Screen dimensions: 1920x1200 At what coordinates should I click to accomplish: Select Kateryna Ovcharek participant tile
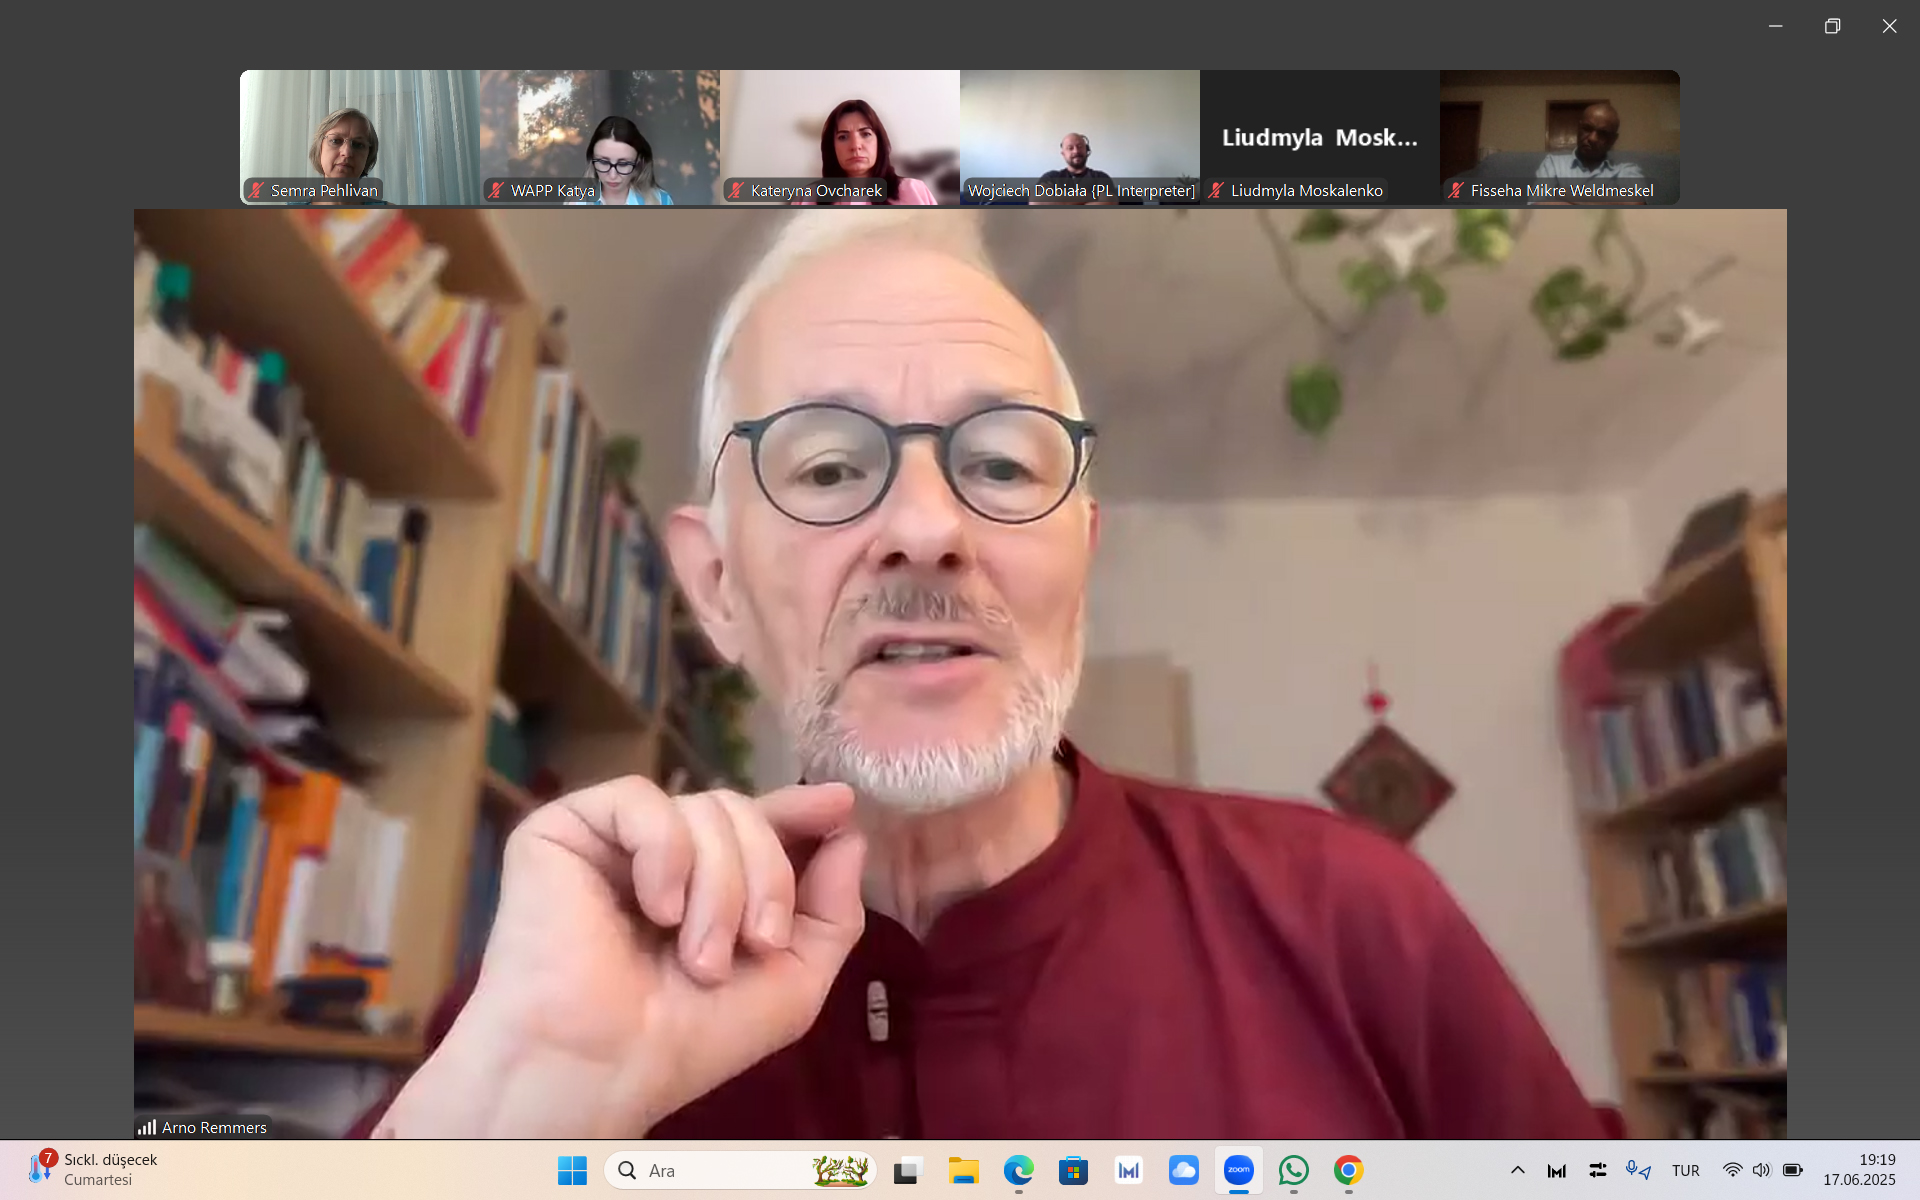[840, 135]
